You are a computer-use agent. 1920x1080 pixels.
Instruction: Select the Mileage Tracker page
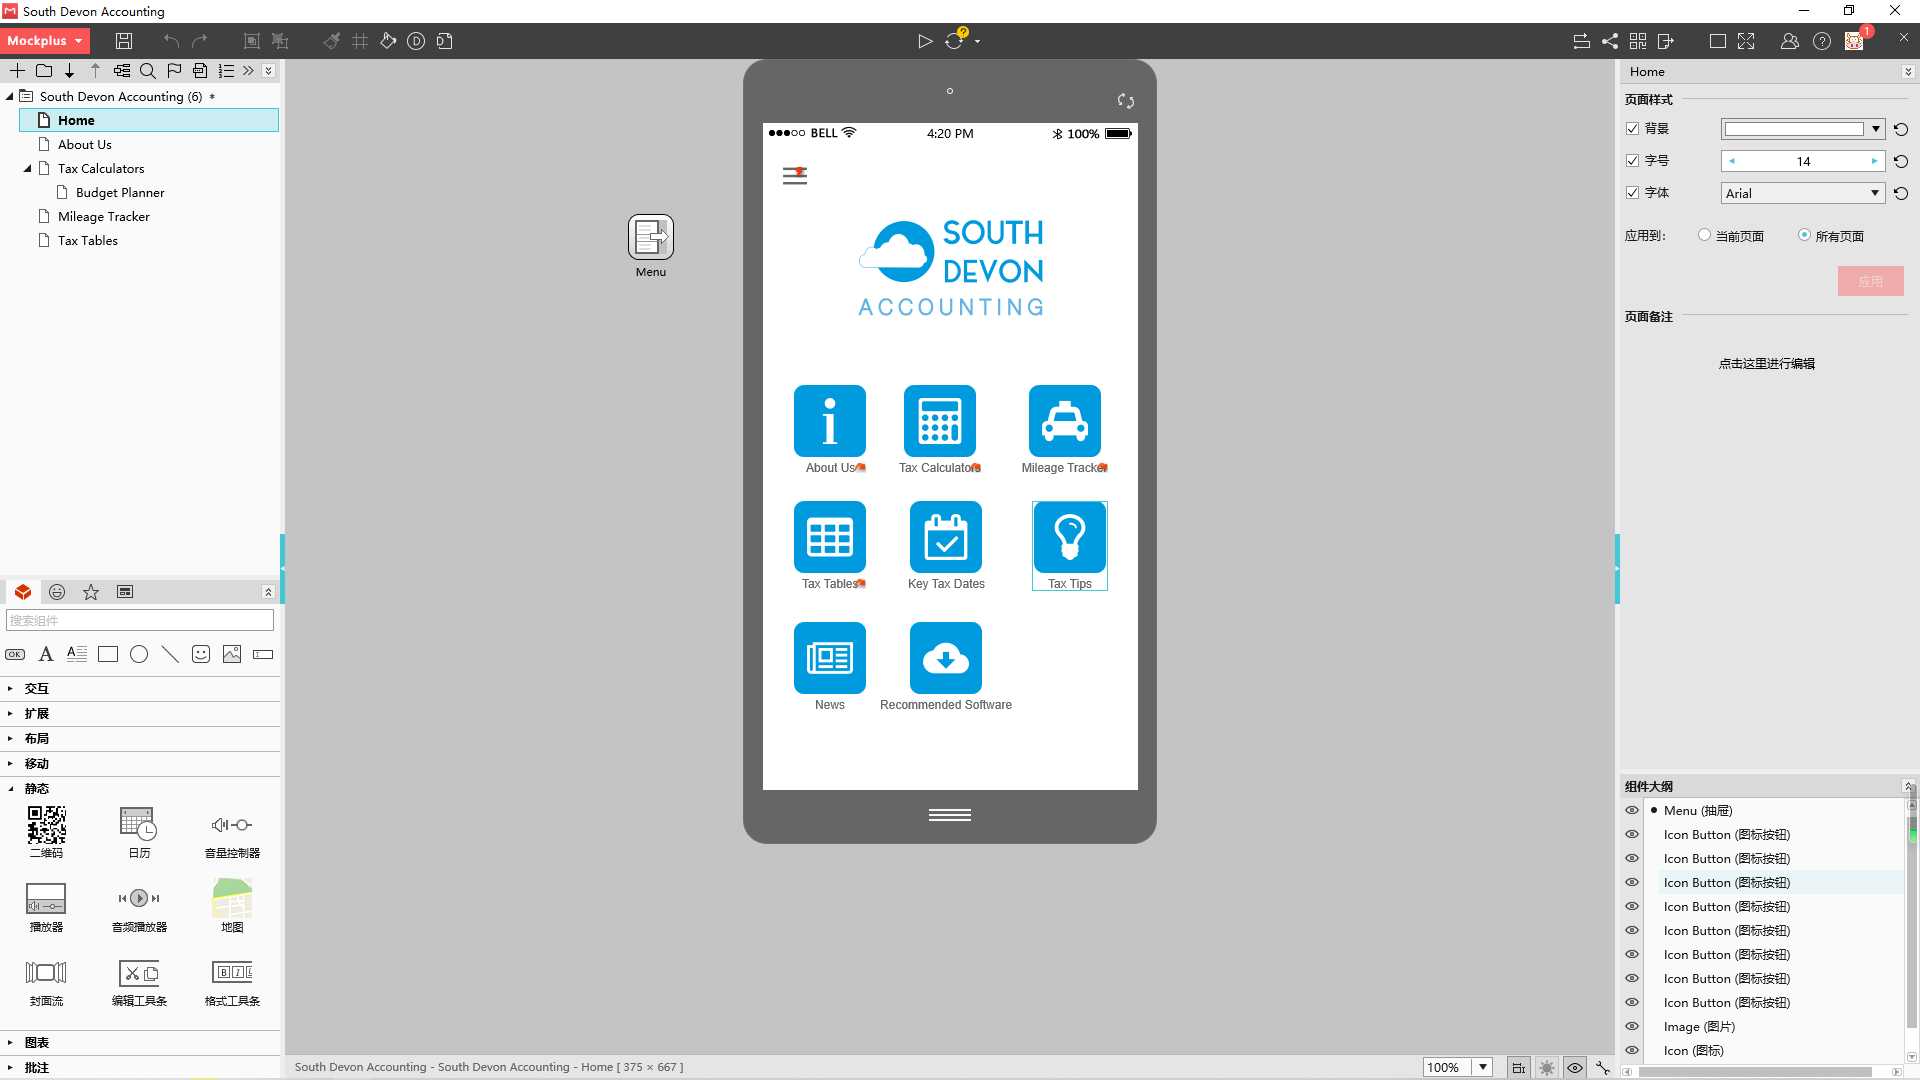click(103, 217)
